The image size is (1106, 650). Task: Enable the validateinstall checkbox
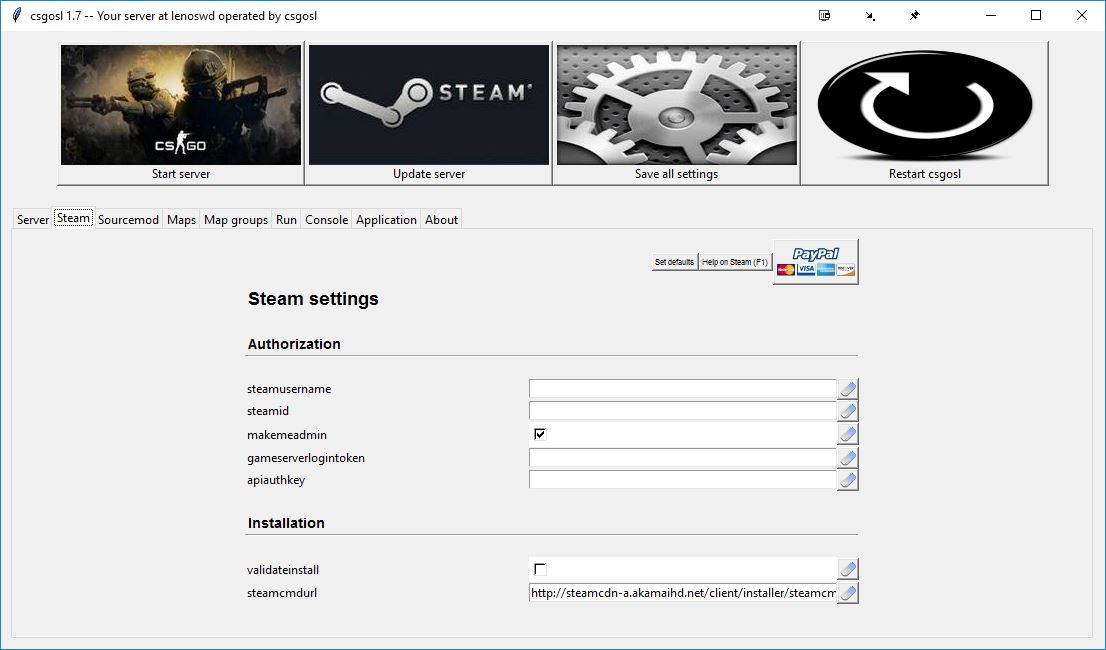coord(540,569)
